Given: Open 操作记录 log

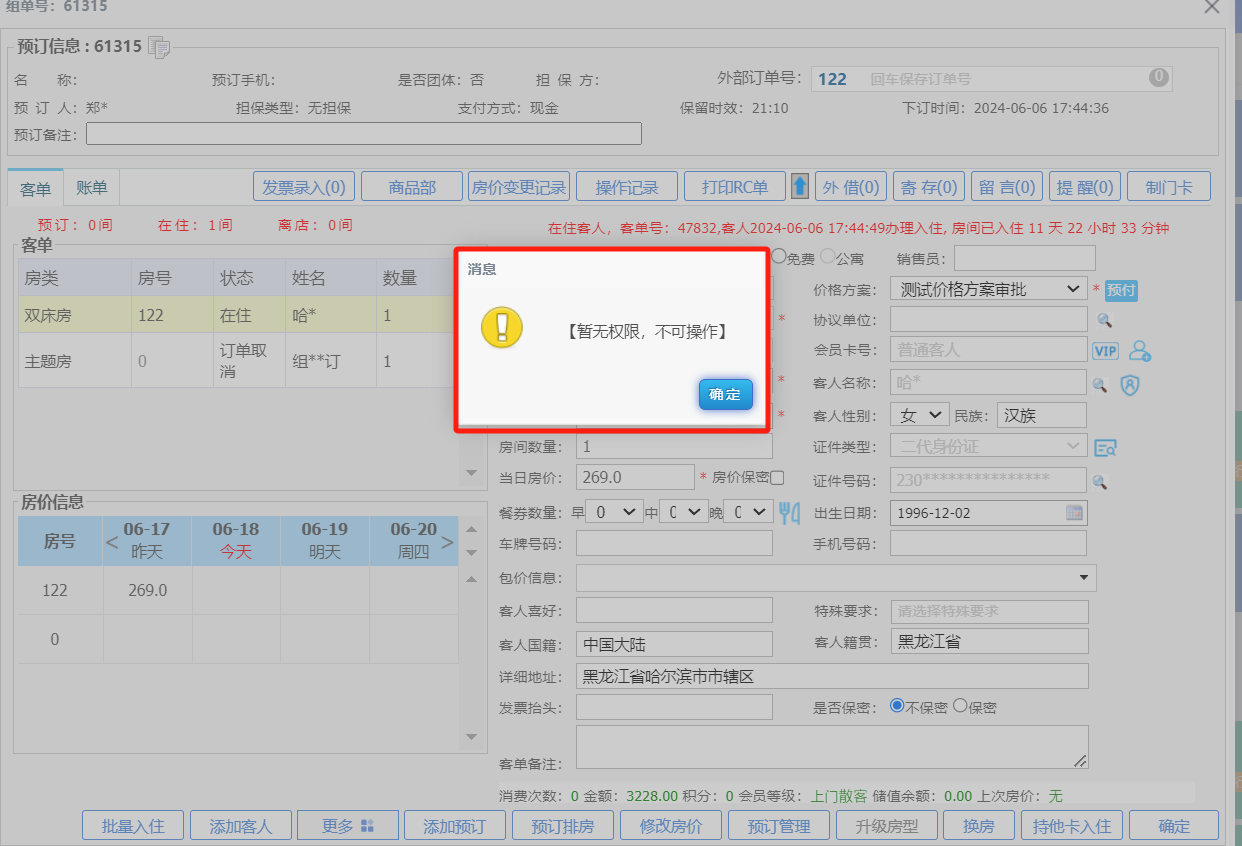Looking at the screenshot, I should click(627, 187).
